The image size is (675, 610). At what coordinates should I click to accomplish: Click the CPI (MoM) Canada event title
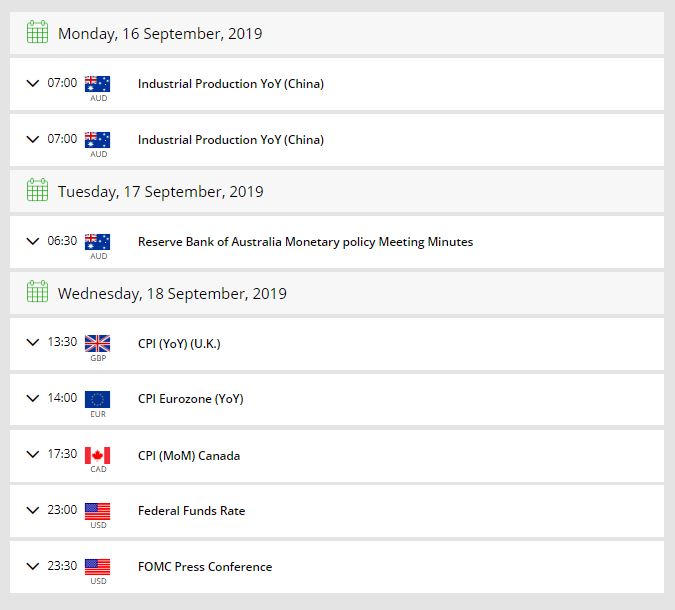(x=188, y=456)
